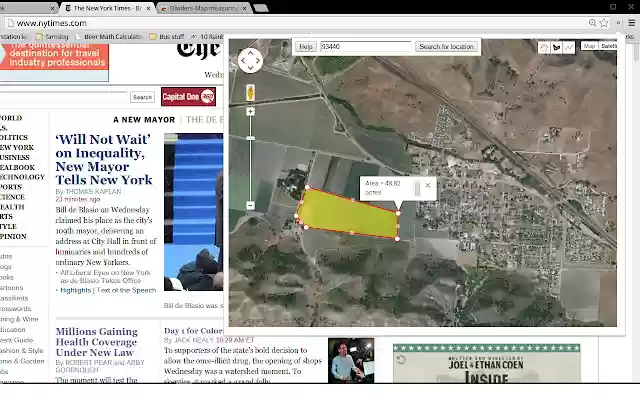Screen dimensions: 640x400
Task: Open Day 1 for Colorado article headline
Action: point(193,331)
